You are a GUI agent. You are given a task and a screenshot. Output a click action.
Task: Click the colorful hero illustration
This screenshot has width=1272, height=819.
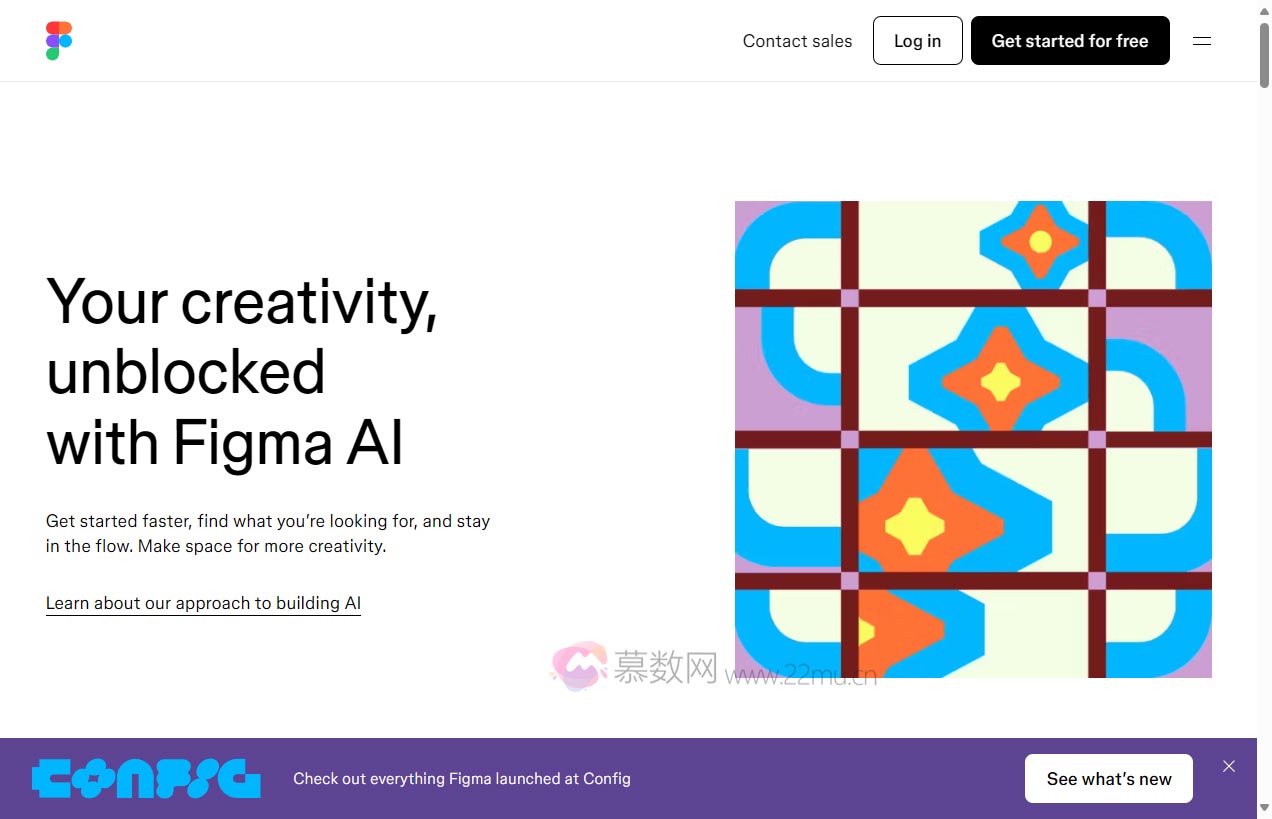[973, 439]
